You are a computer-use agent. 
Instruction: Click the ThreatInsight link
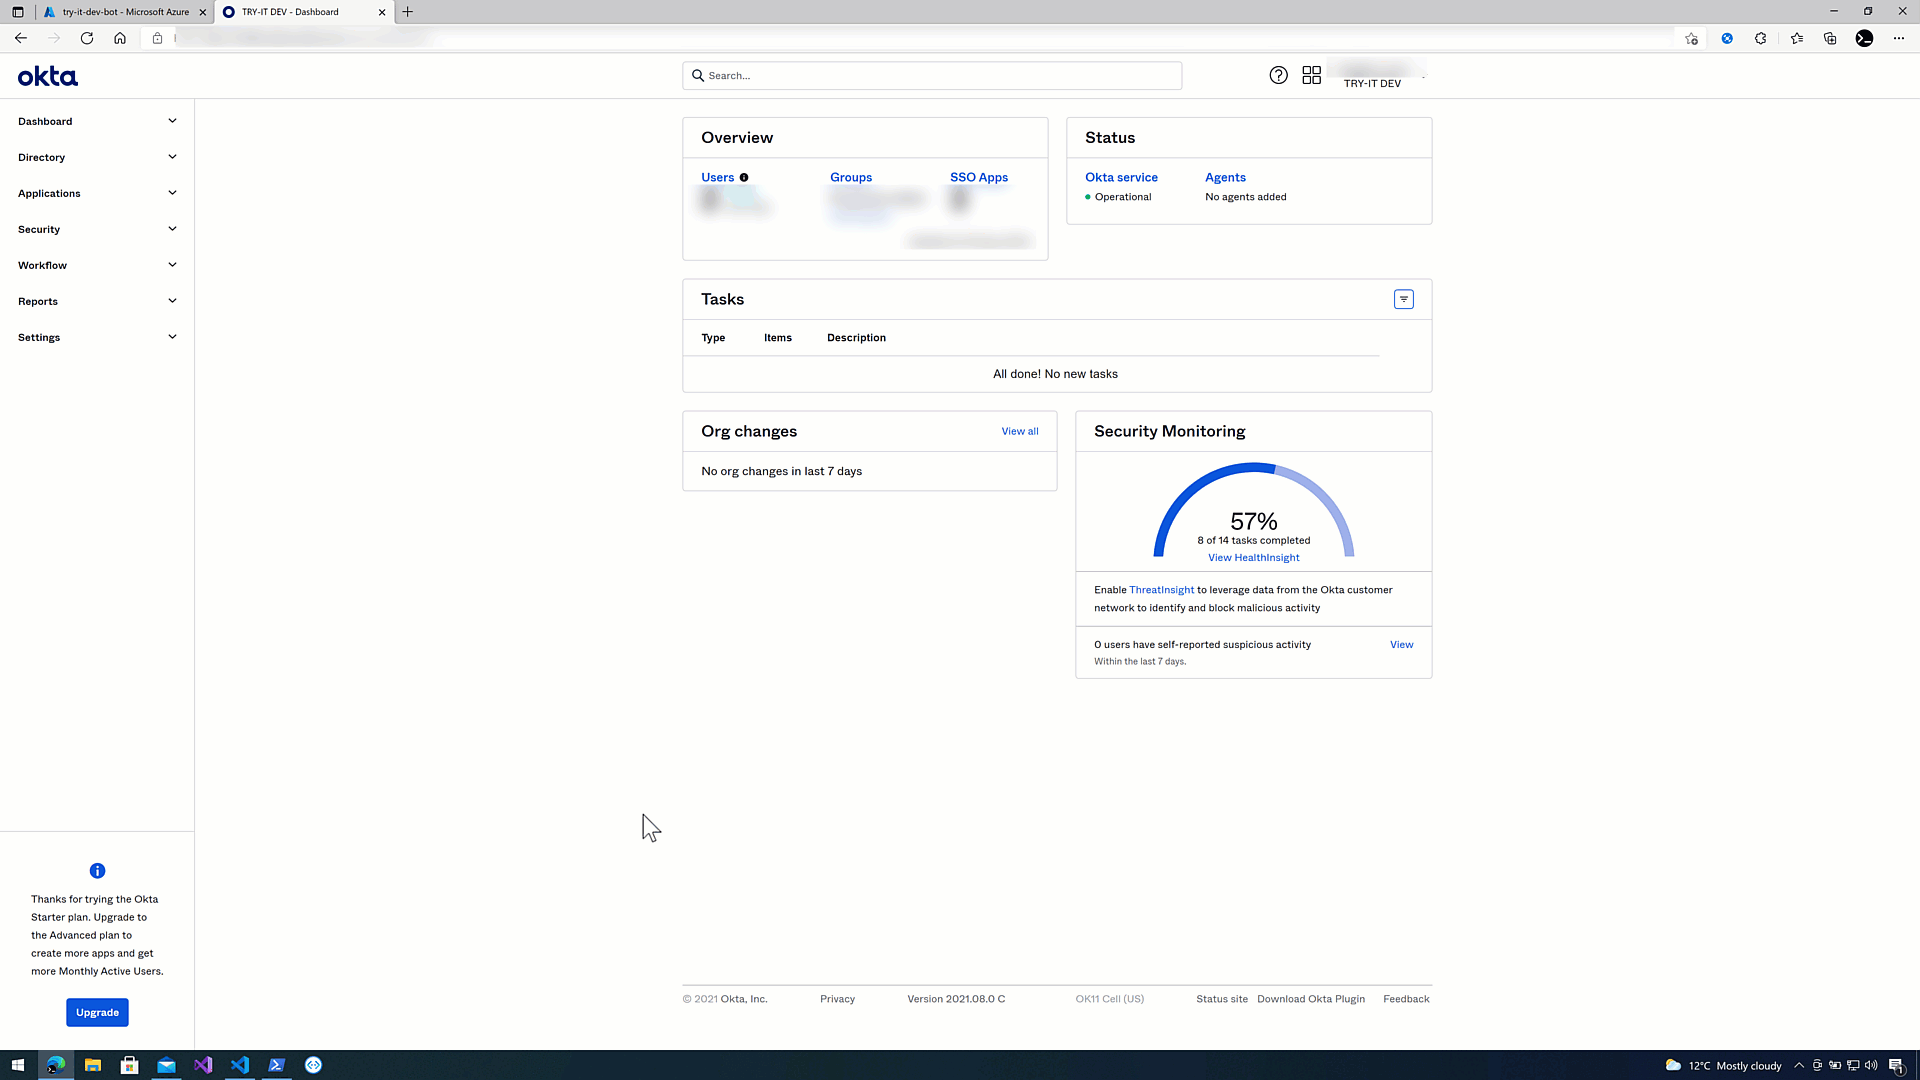(1161, 590)
